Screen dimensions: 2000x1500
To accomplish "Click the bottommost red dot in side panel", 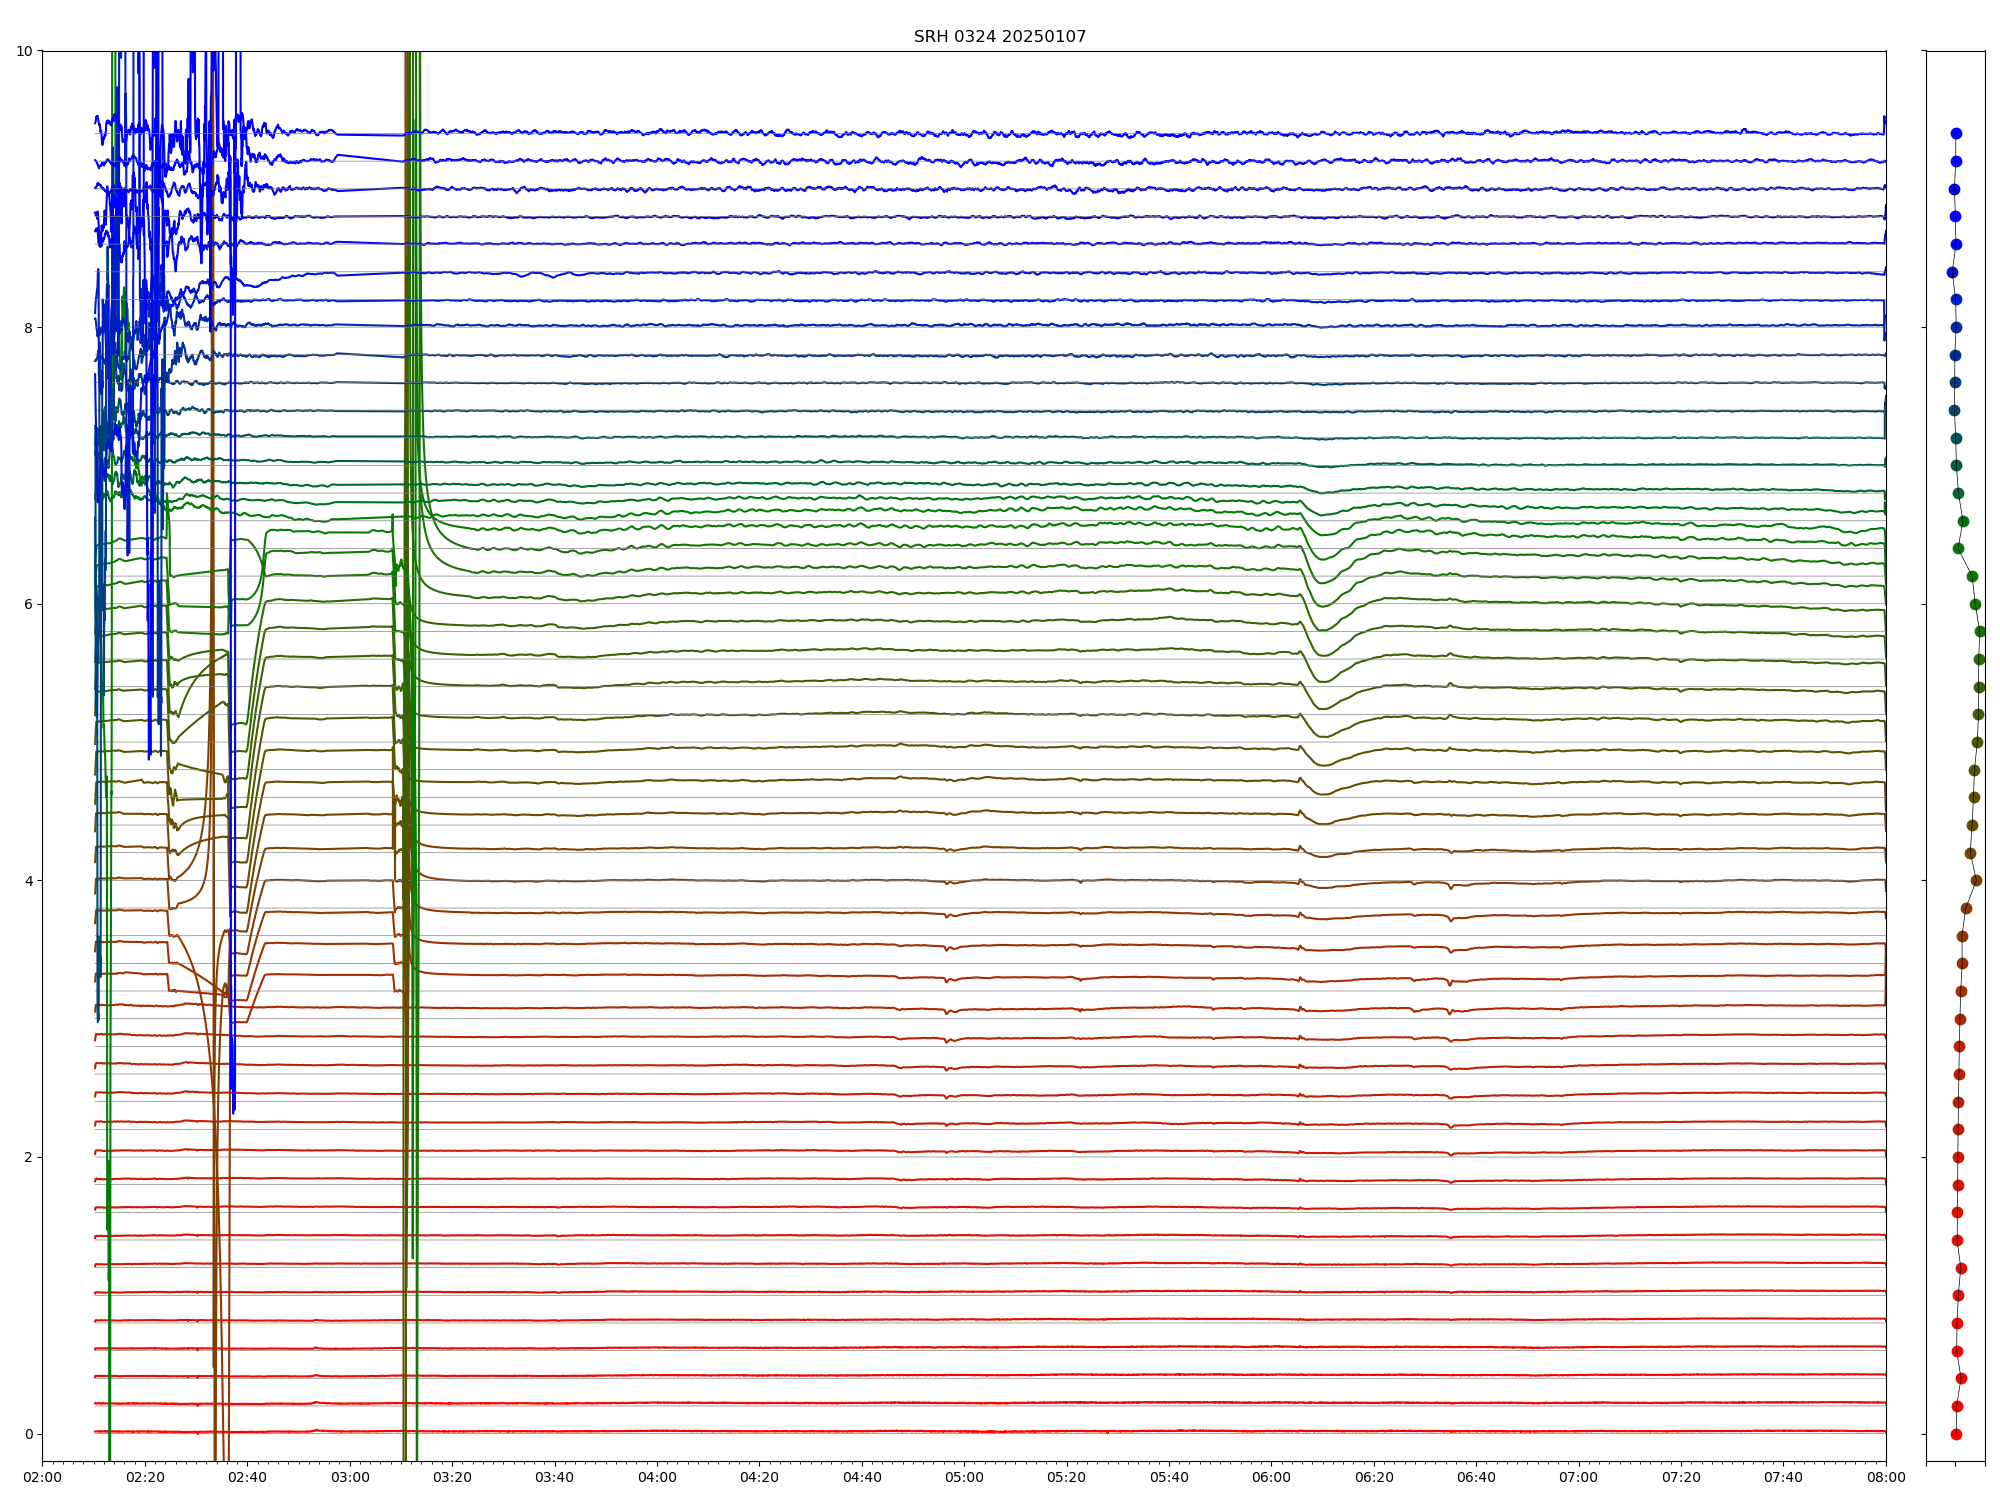I will [1956, 1434].
